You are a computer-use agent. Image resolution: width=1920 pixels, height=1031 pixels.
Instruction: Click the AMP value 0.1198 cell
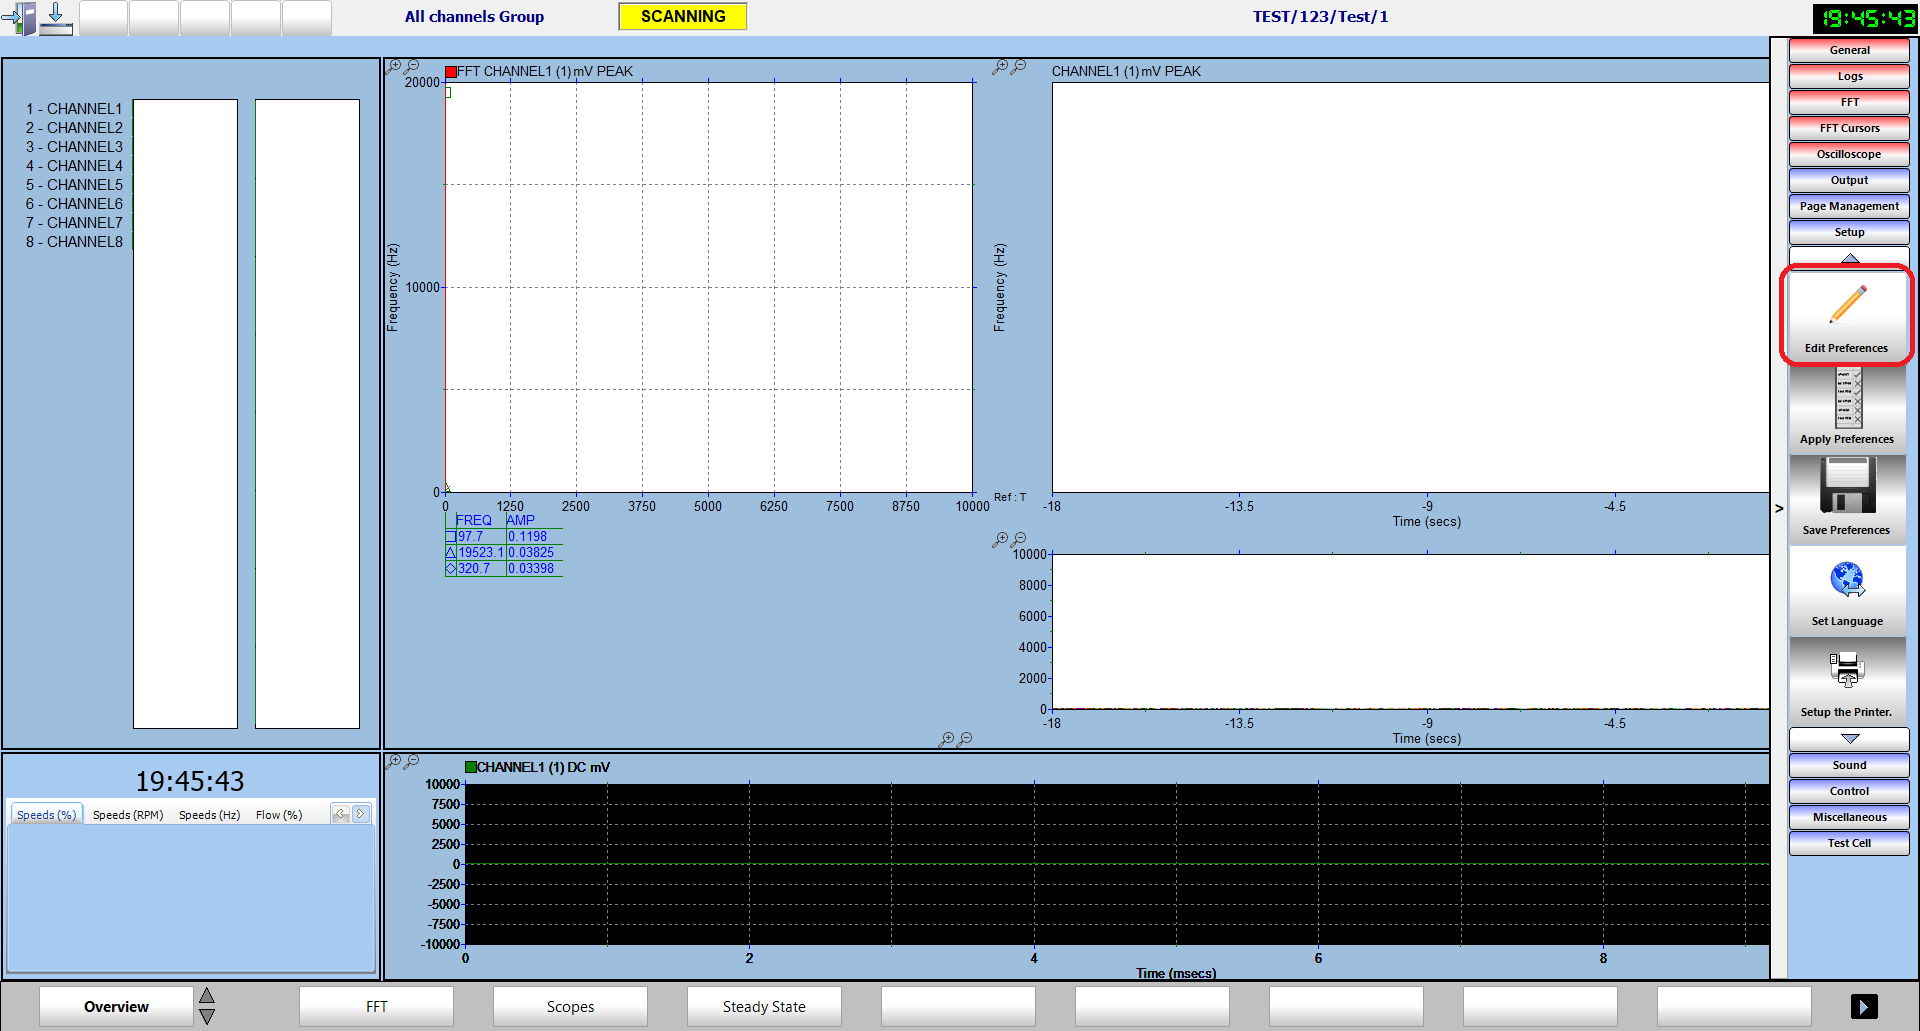click(x=533, y=537)
